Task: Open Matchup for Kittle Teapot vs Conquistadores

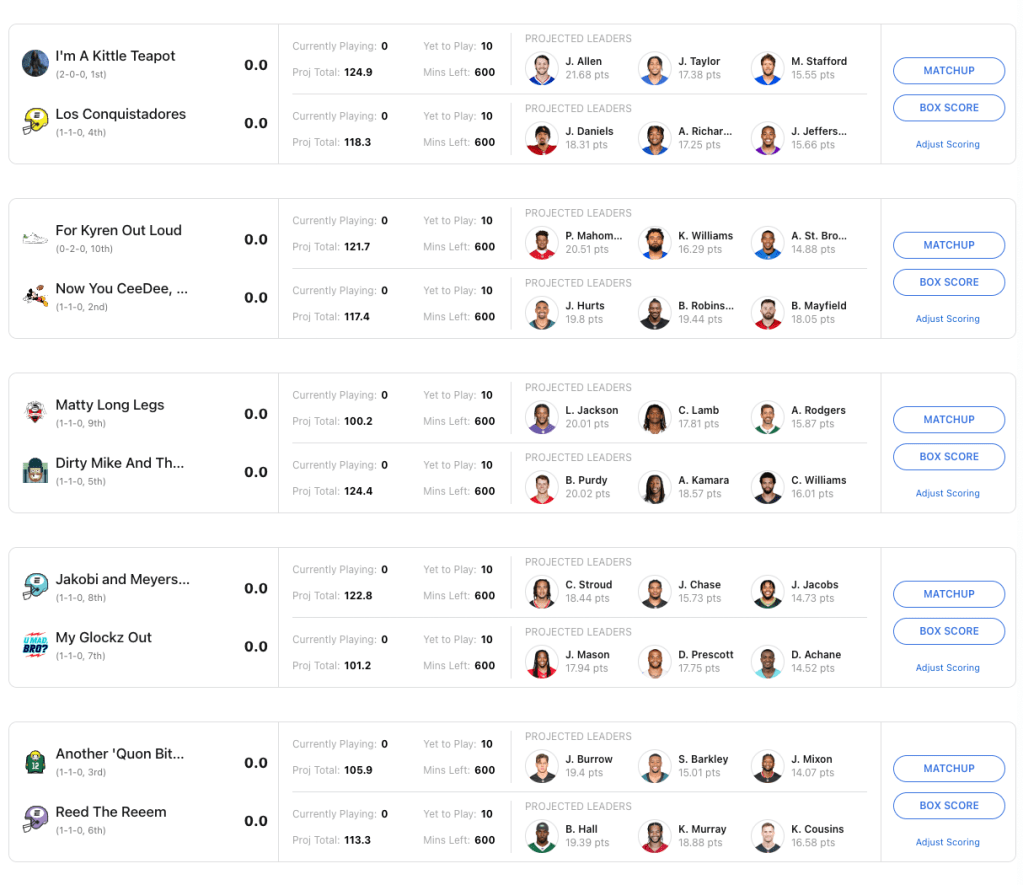Action: click(x=948, y=71)
